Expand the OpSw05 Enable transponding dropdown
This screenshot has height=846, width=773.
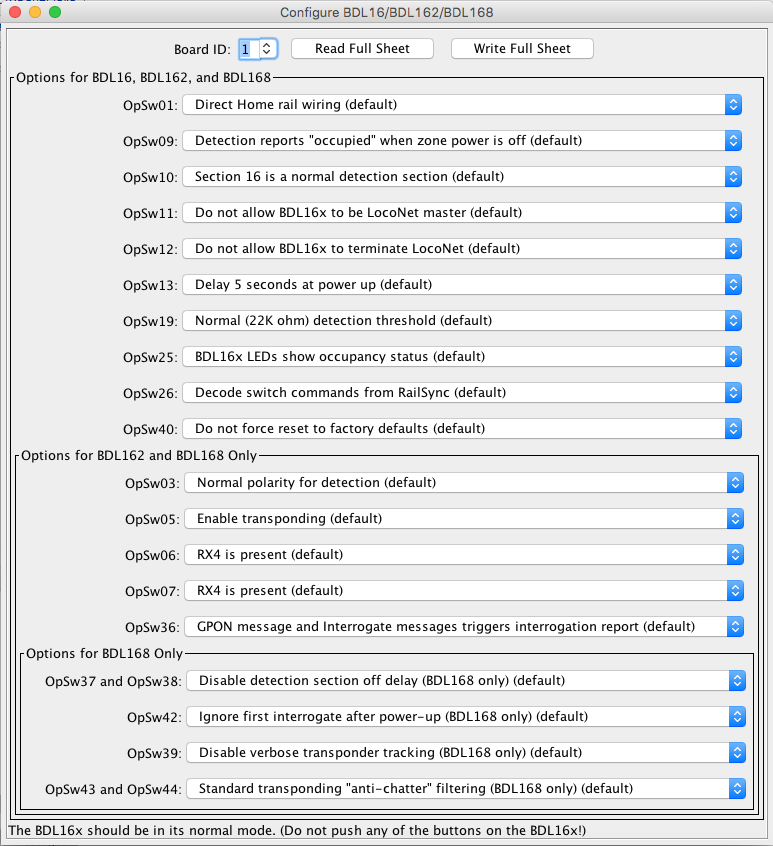463,519
